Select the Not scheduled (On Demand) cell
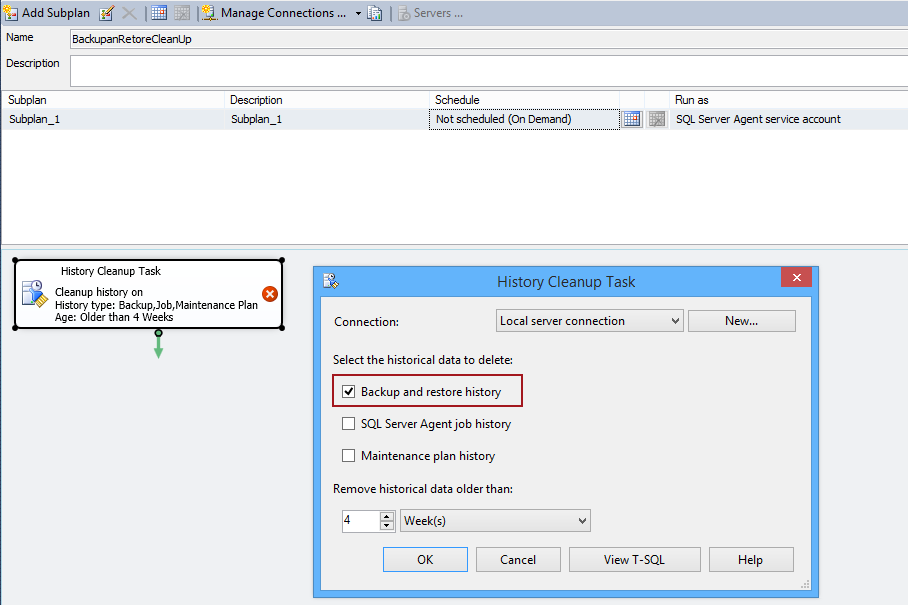Viewport: 908px width, 605px height. pos(524,119)
